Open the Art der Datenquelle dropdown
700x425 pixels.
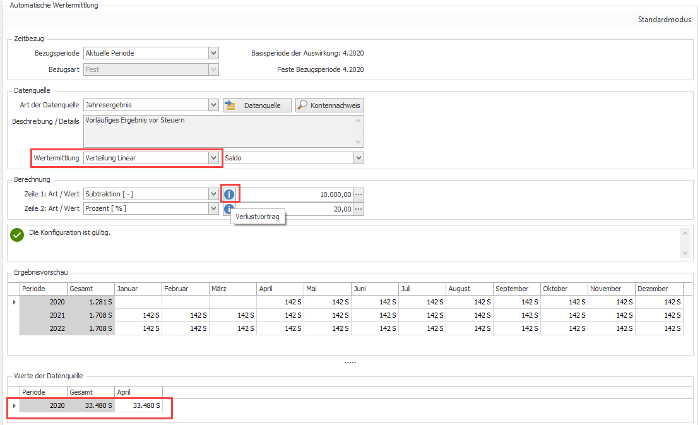pos(213,105)
